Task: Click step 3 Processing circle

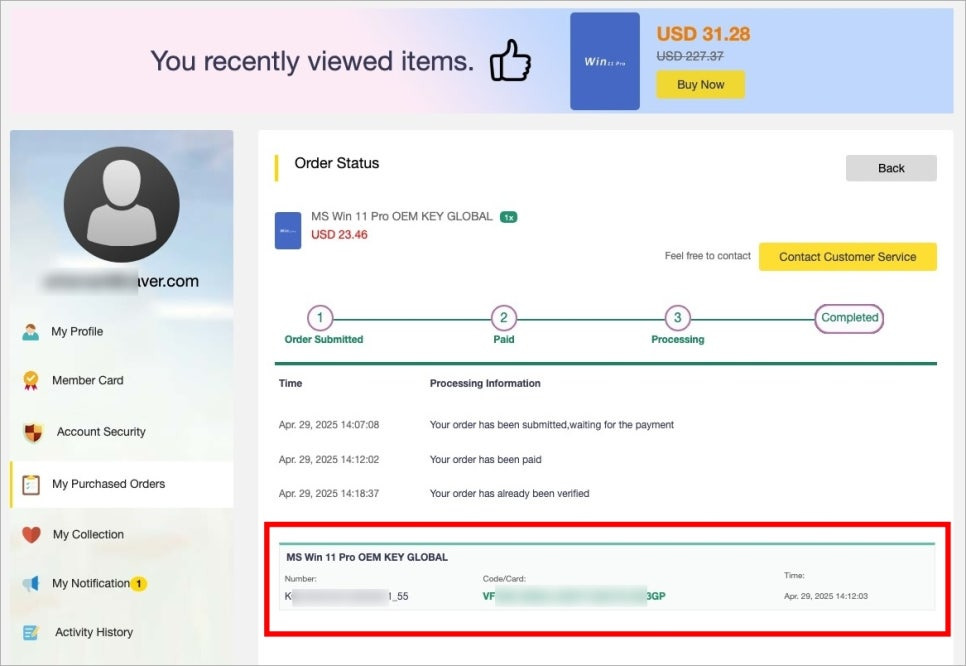Action: 677,318
